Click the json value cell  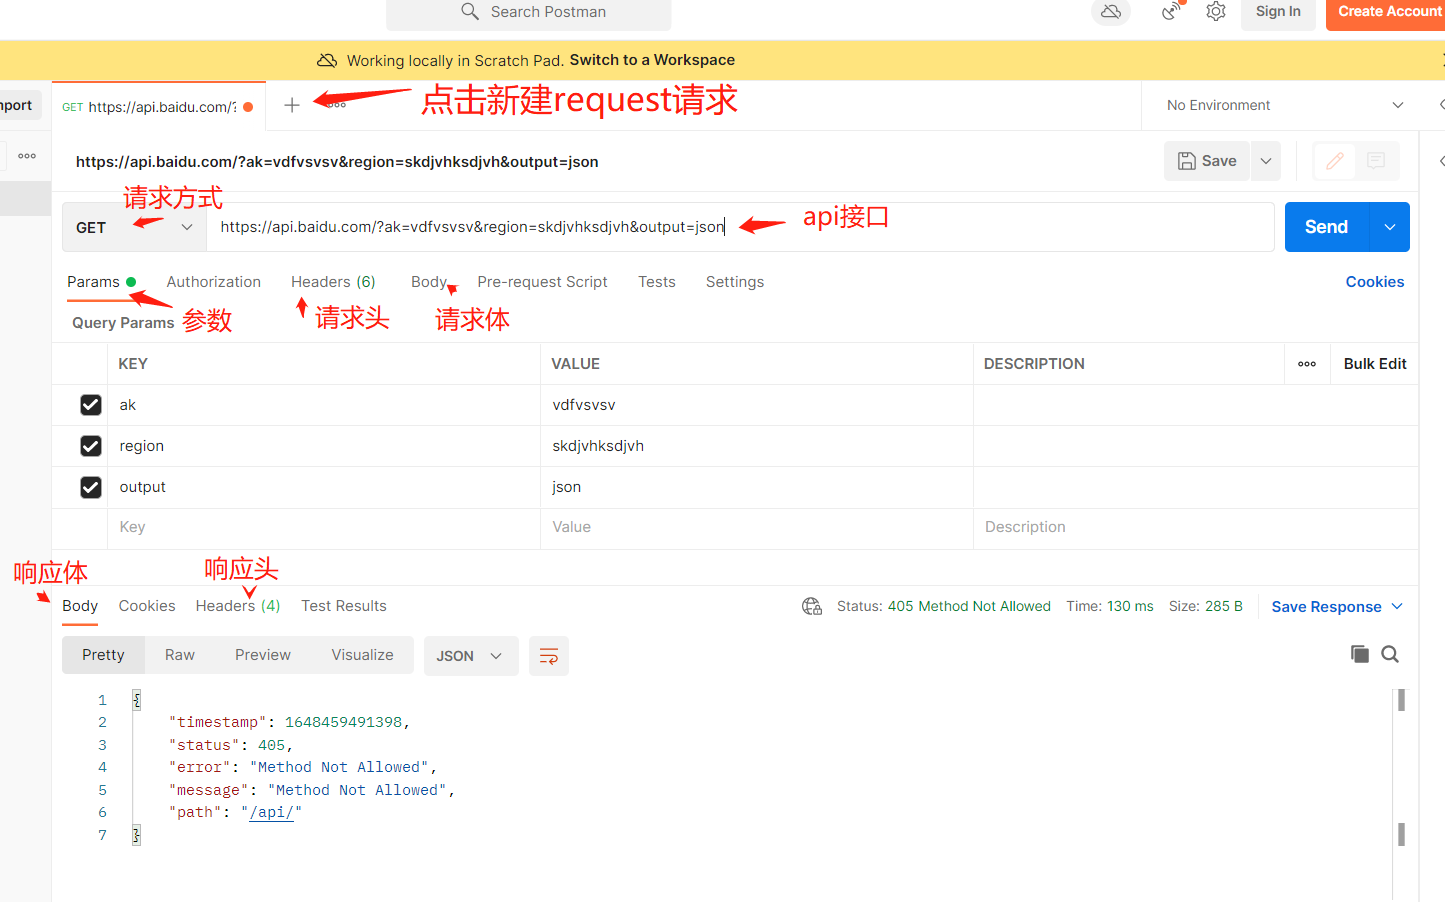click(x=757, y=487)
